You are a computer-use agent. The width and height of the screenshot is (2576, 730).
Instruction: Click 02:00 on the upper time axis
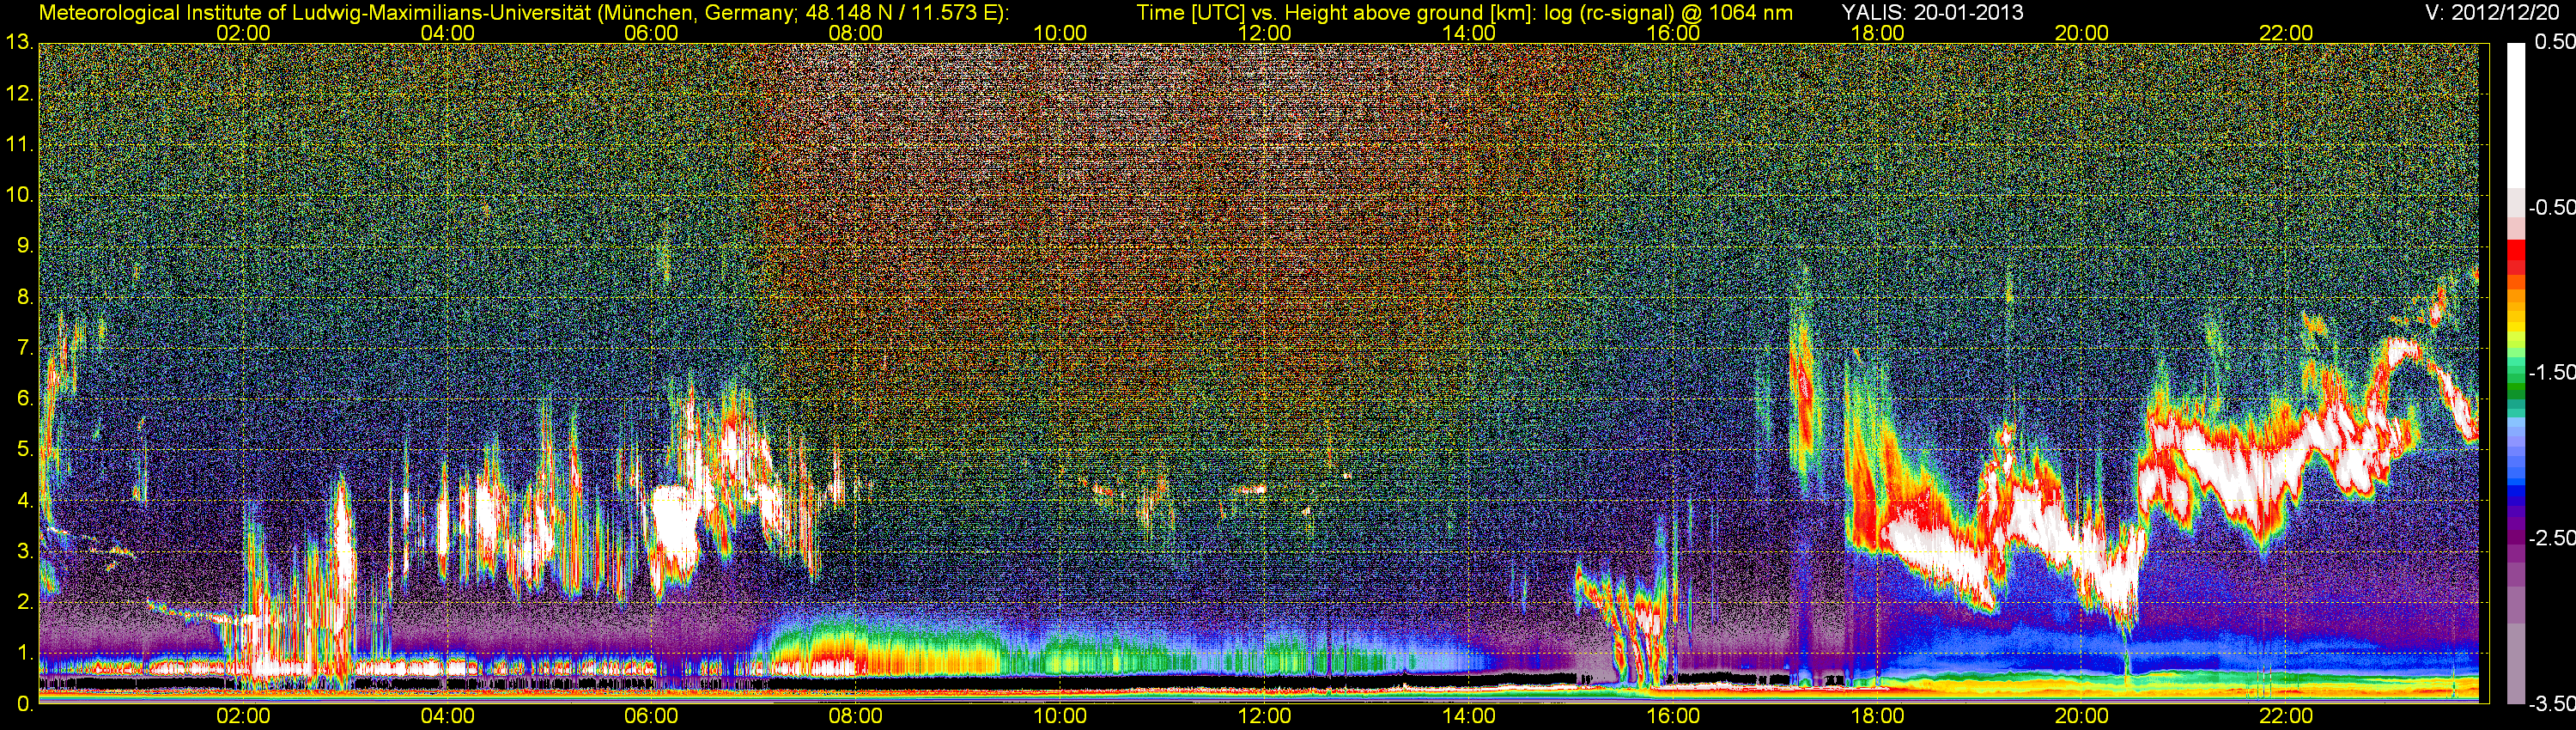click(x=243, y=33)
